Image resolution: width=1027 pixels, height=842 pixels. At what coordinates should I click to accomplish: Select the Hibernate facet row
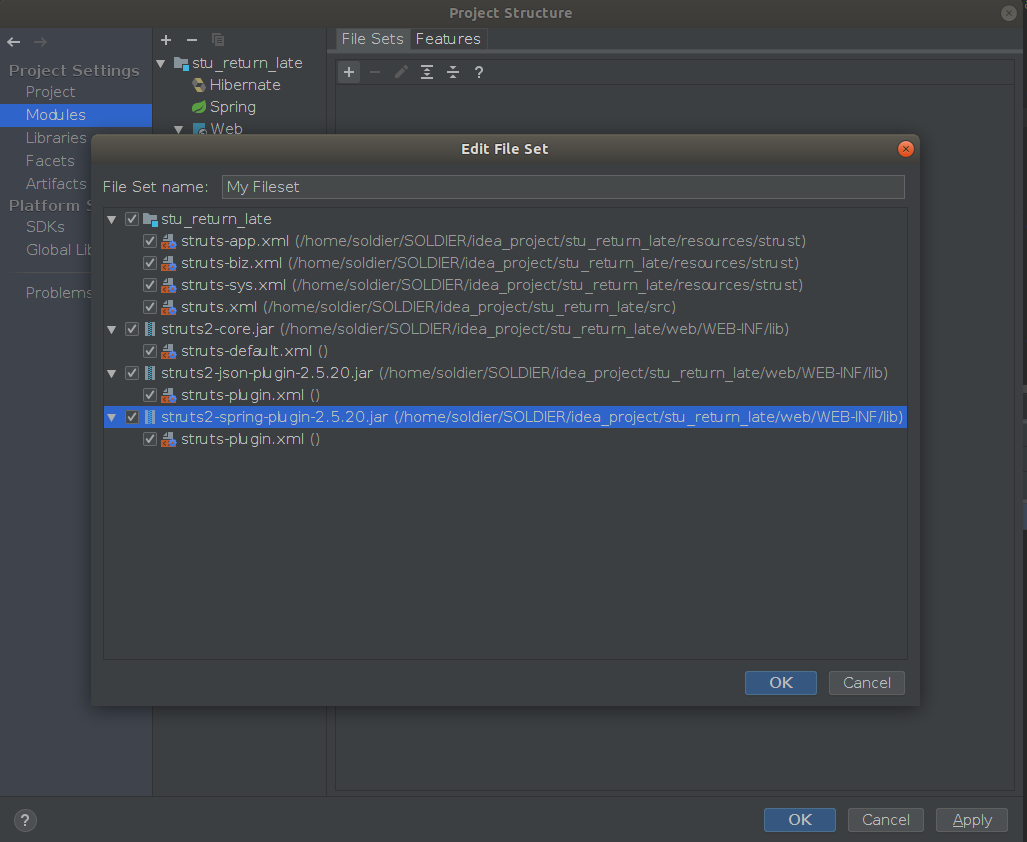coord(240,85)
